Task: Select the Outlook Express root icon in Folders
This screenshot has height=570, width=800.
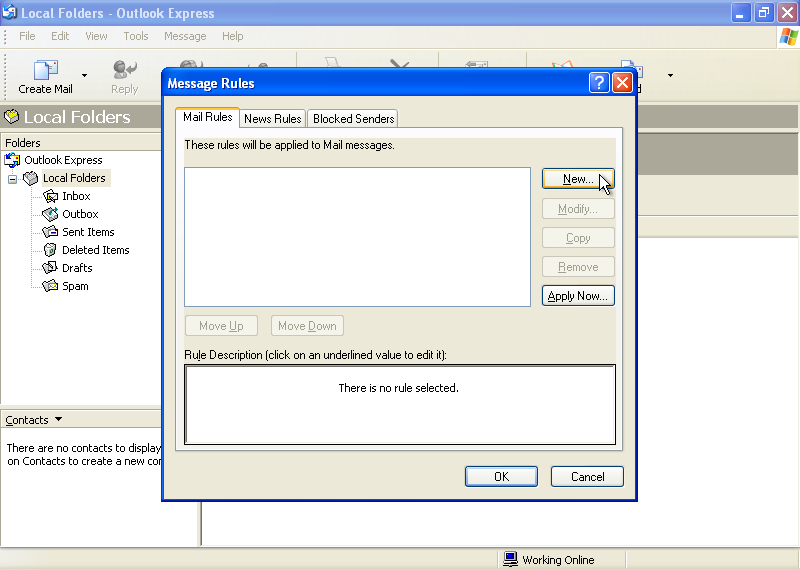Action: tap(12, 160)
